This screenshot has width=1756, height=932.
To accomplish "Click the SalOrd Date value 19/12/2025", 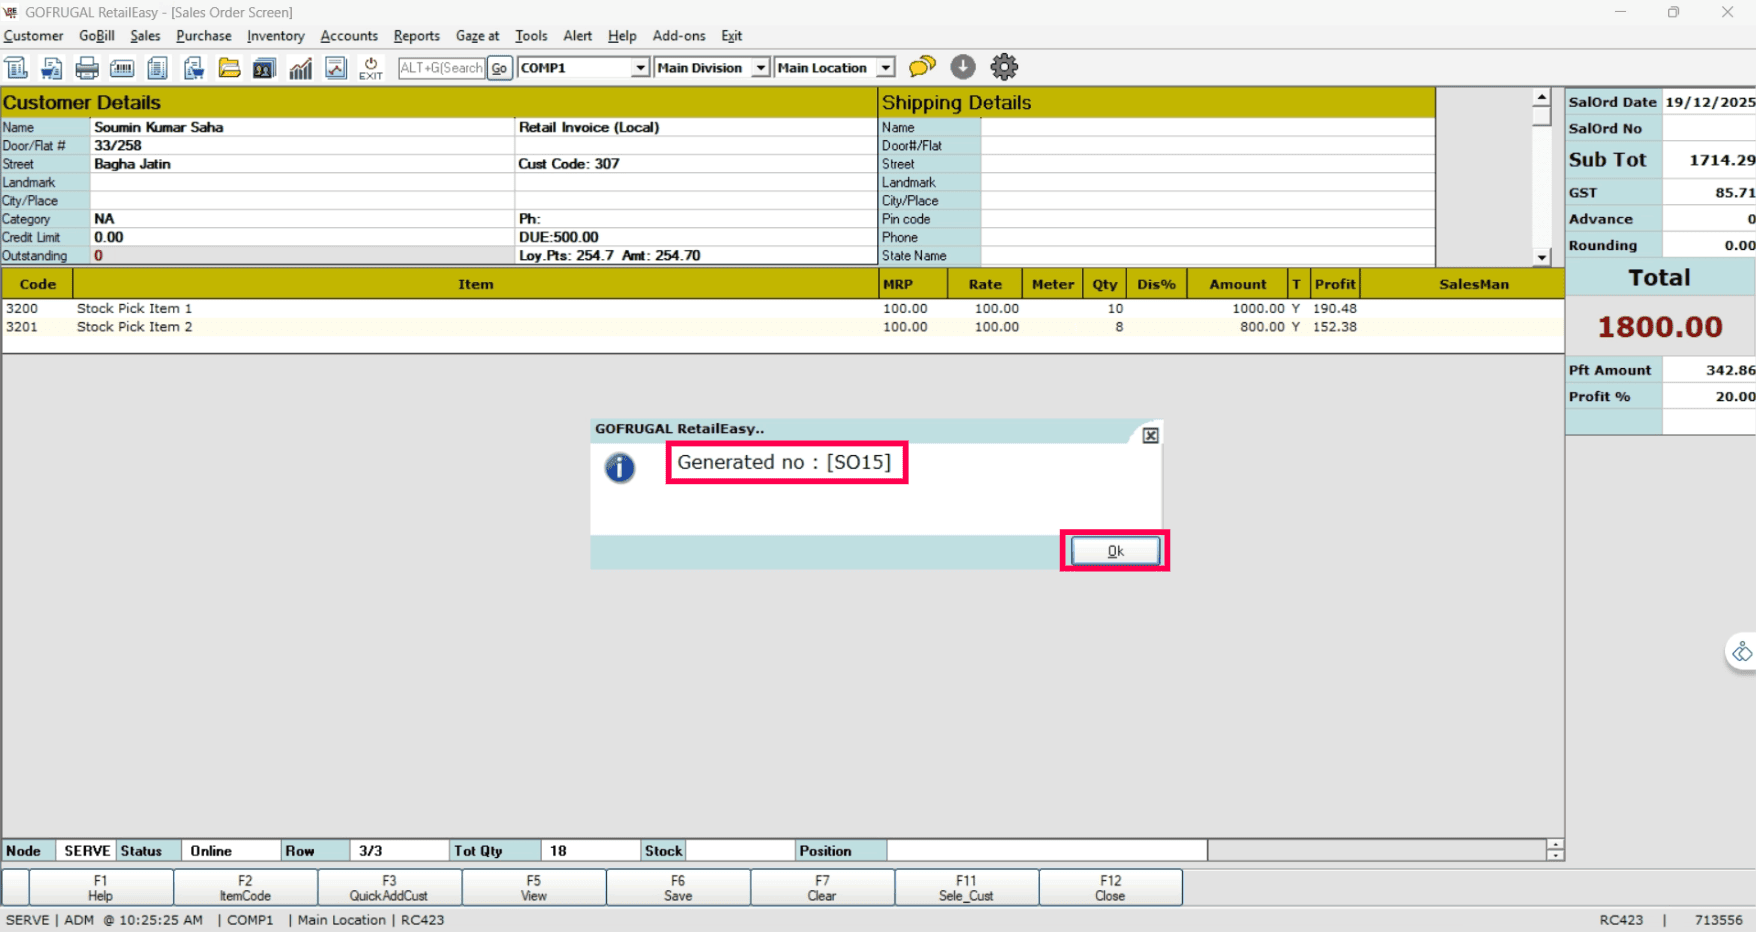I will (x=1710, y=102).
